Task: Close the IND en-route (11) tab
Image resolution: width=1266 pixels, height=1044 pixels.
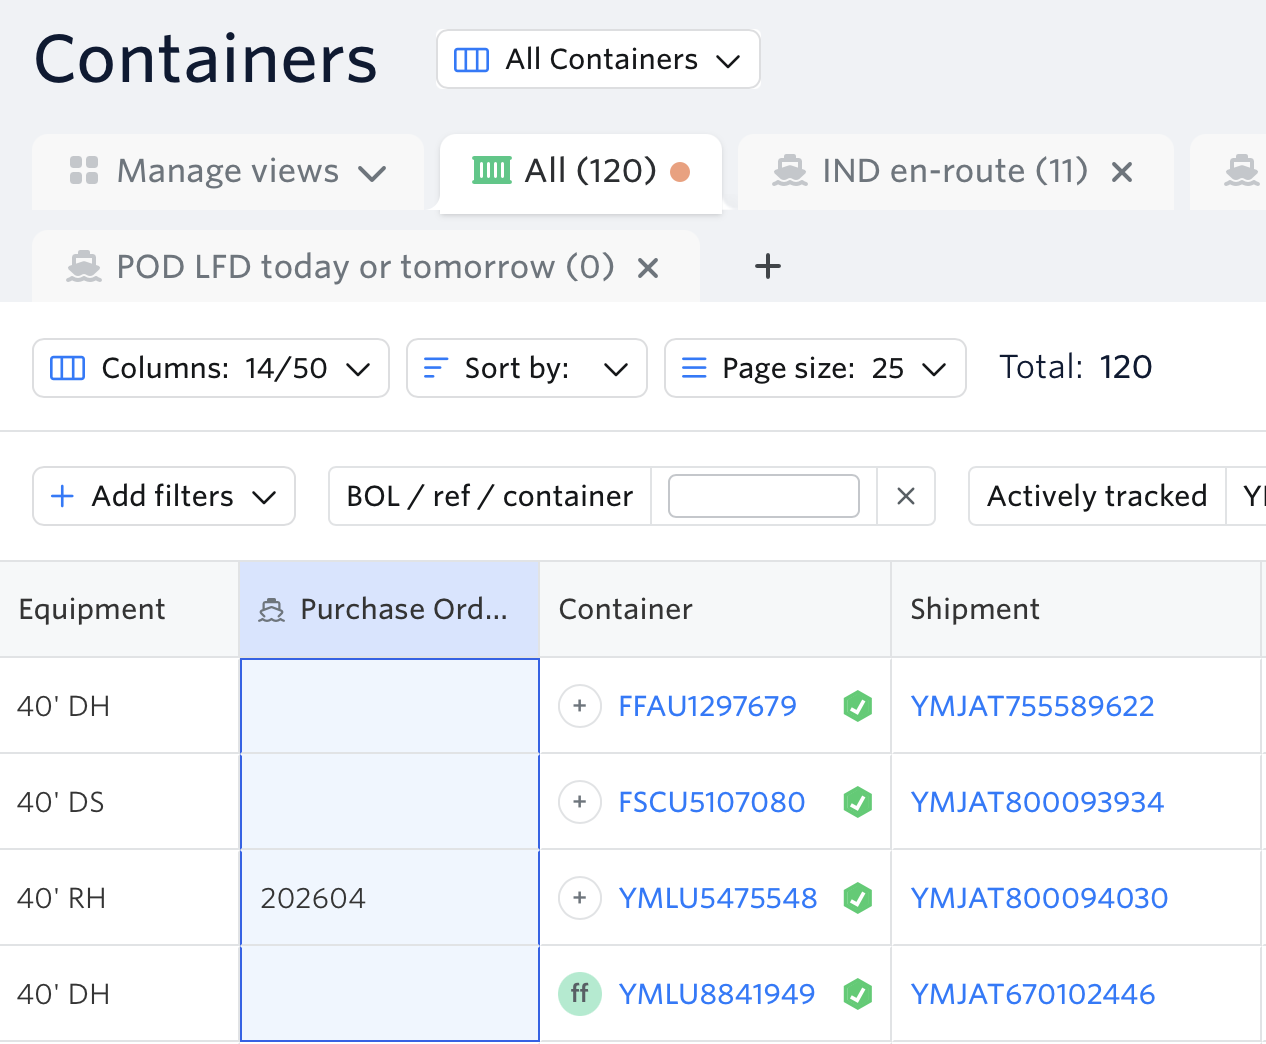Action: [x=1122, y=172]
